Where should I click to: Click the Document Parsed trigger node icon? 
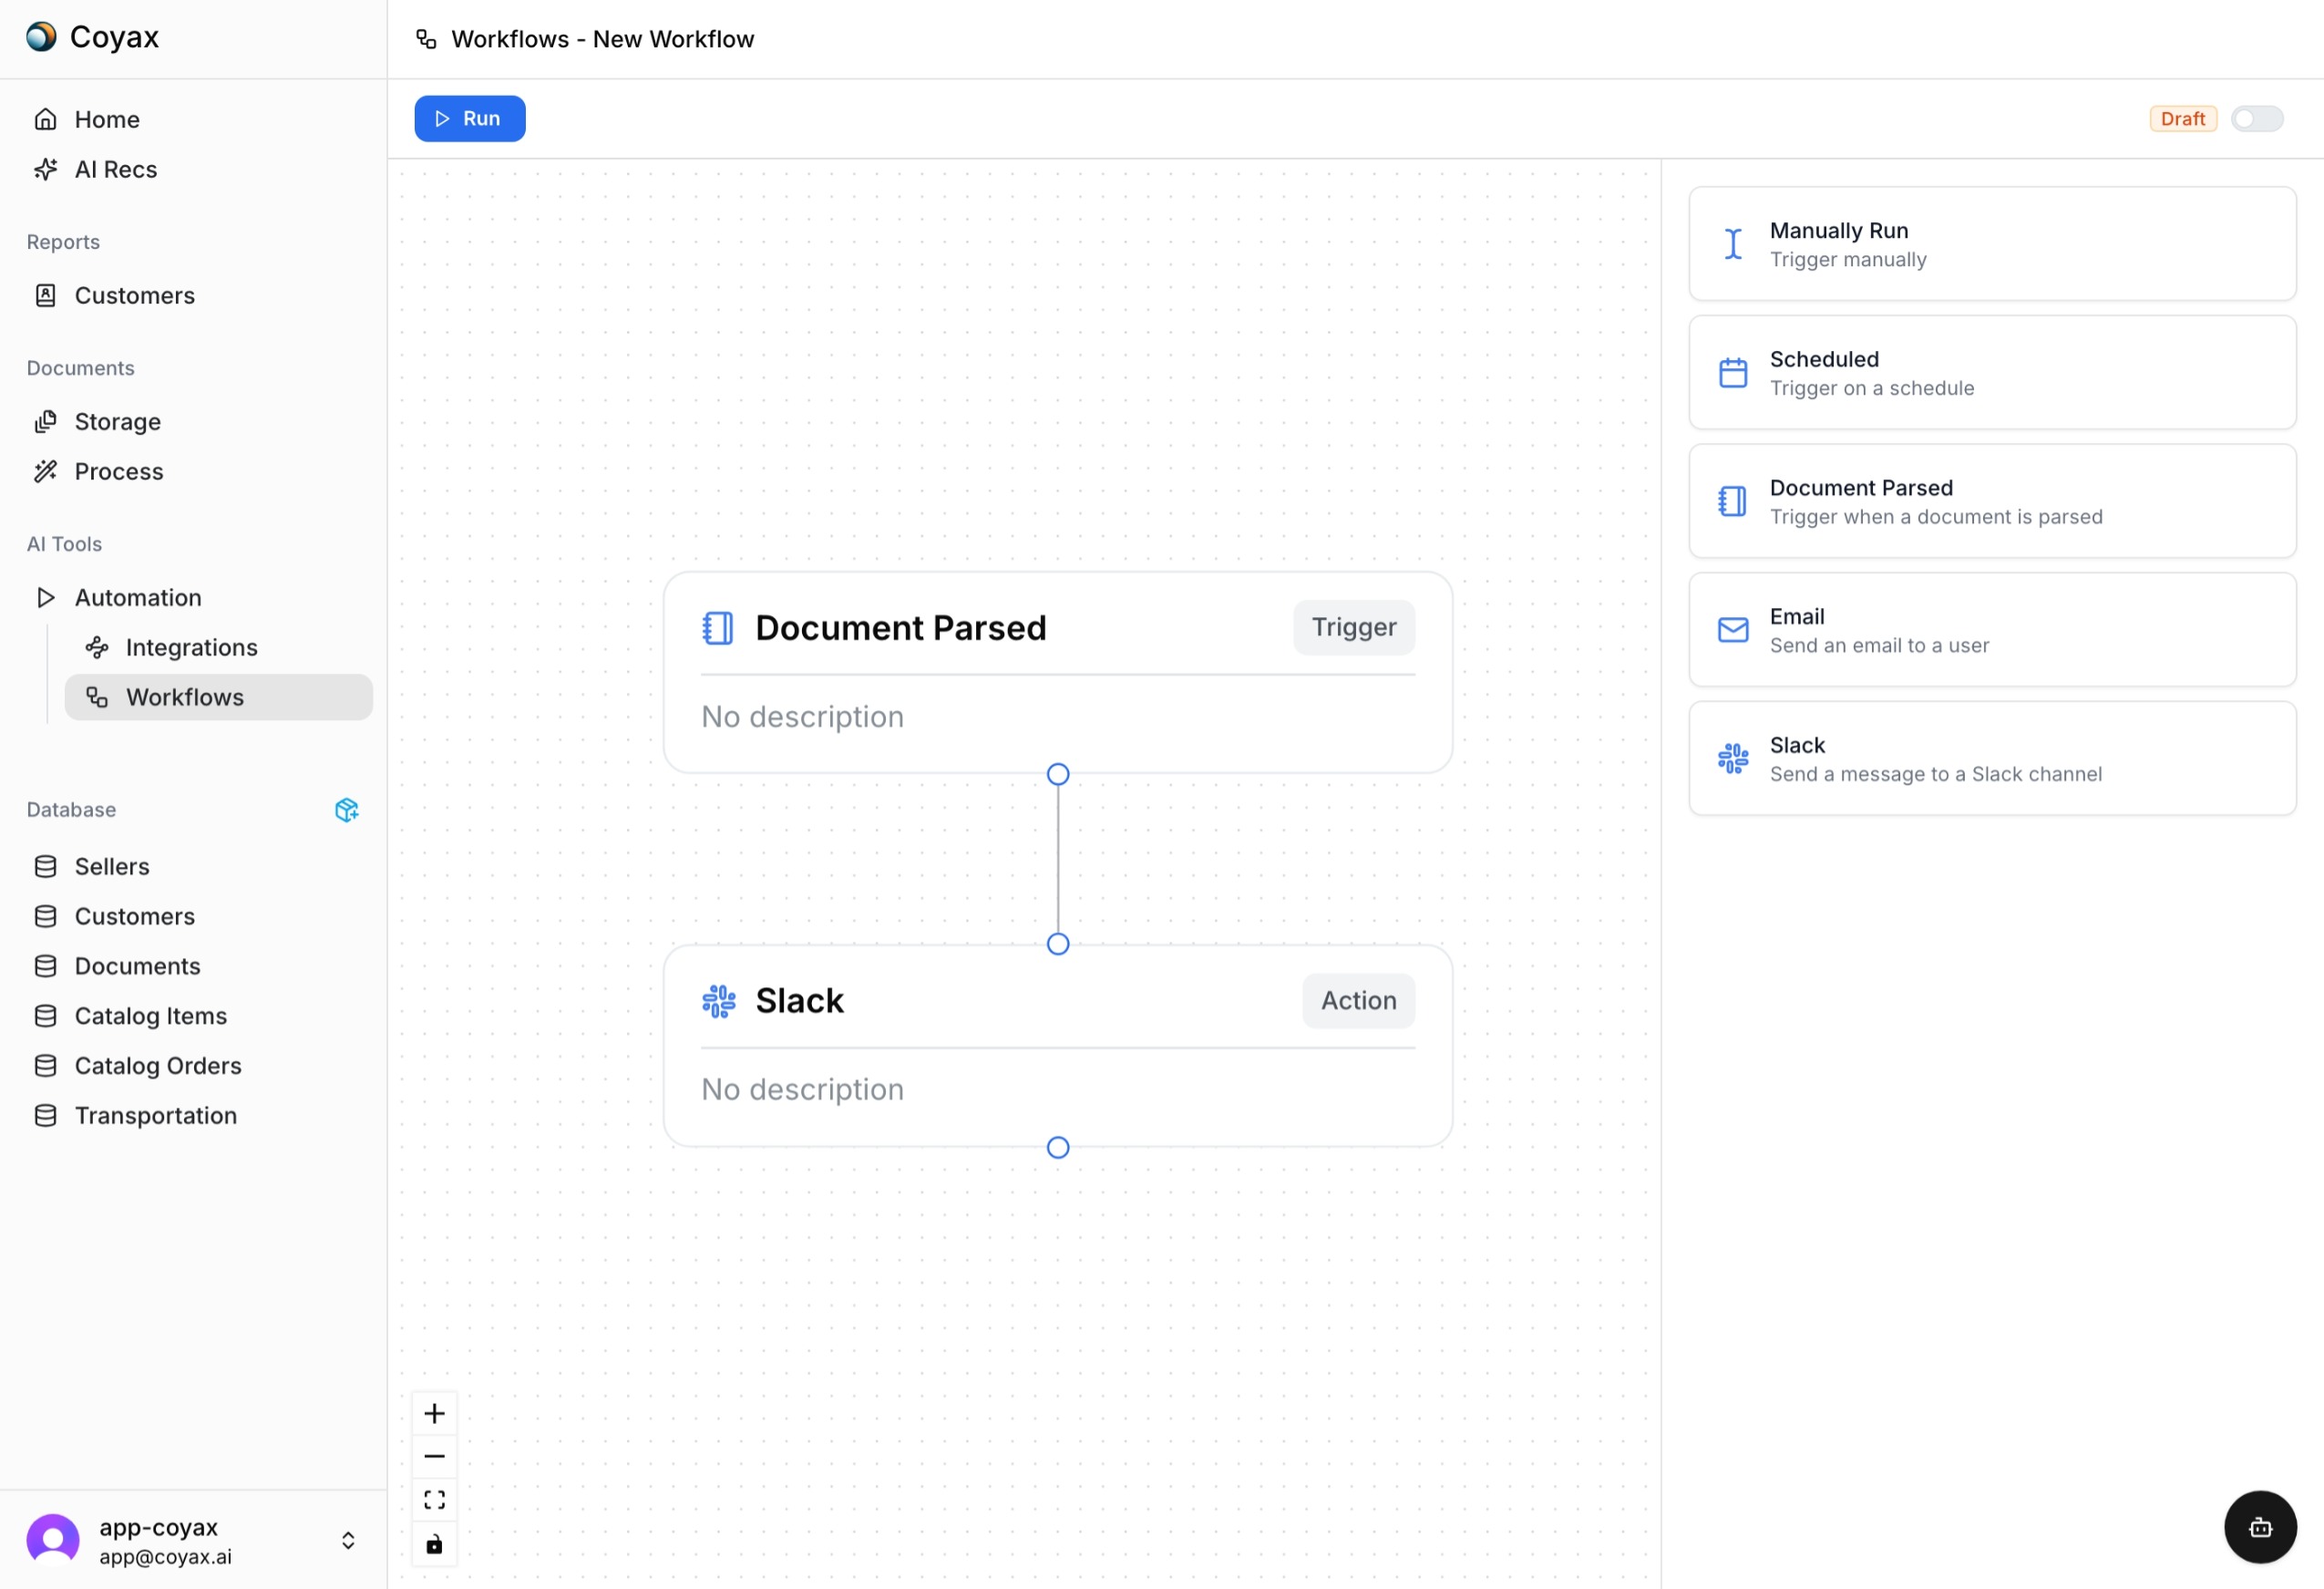[x=717, y=628]
